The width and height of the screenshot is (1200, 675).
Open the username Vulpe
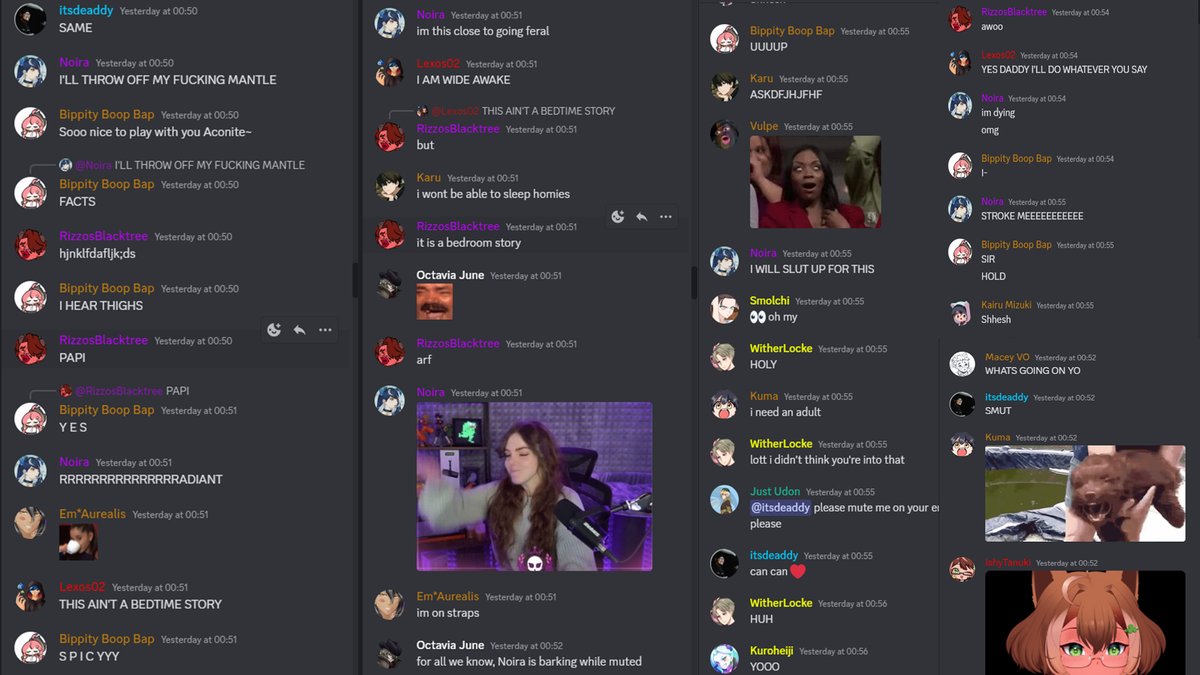(x=764, y=127)
